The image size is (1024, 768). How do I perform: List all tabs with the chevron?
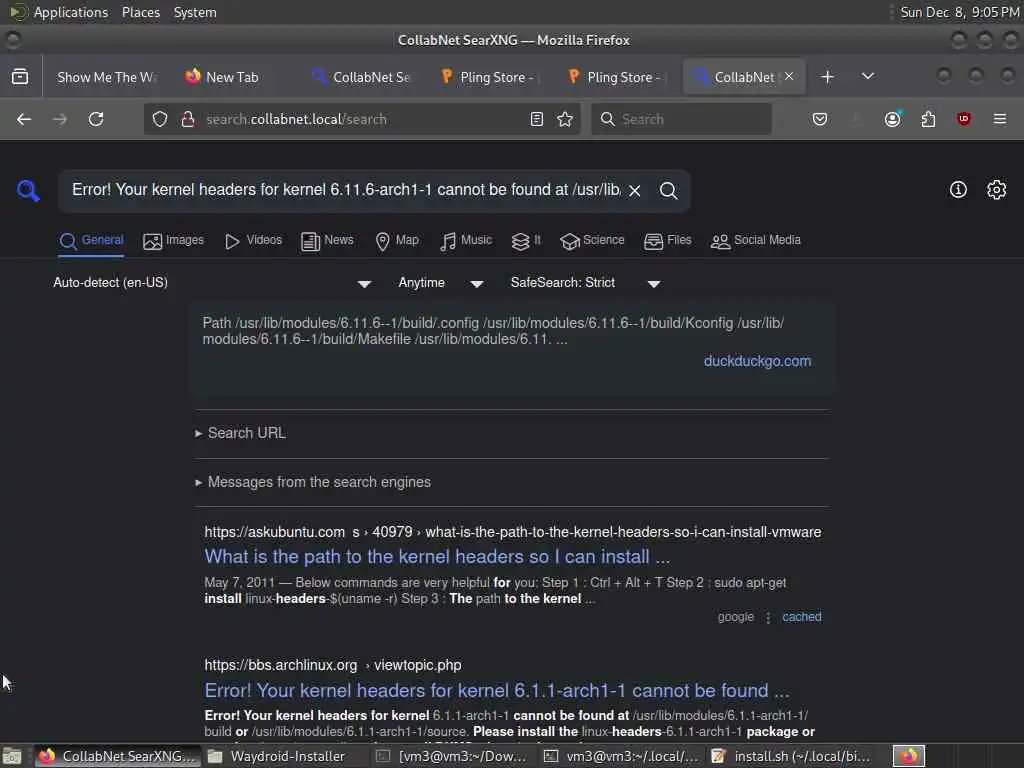tap(868, 76)
